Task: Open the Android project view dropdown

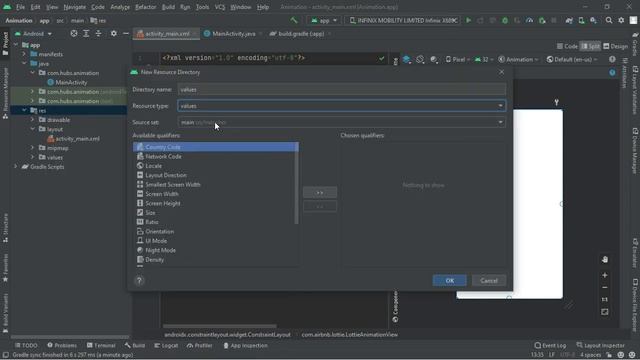Action: (33, 33)
